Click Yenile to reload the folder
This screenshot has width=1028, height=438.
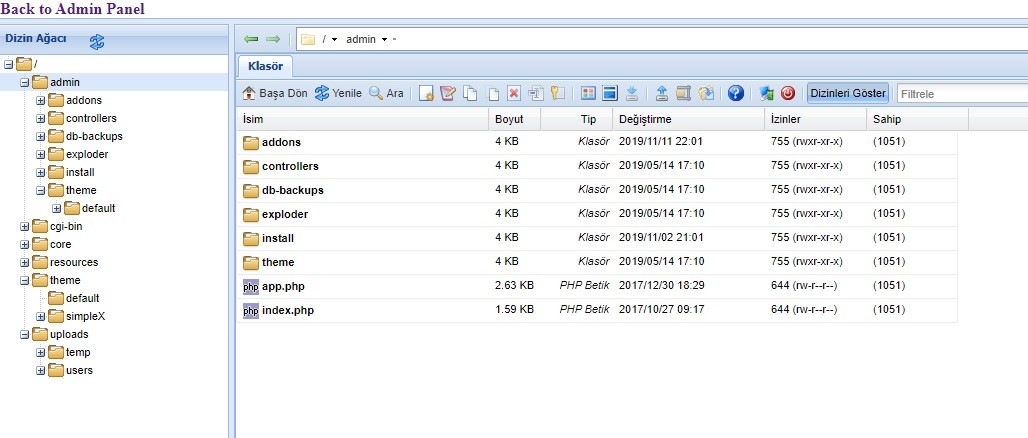(338, 93)
